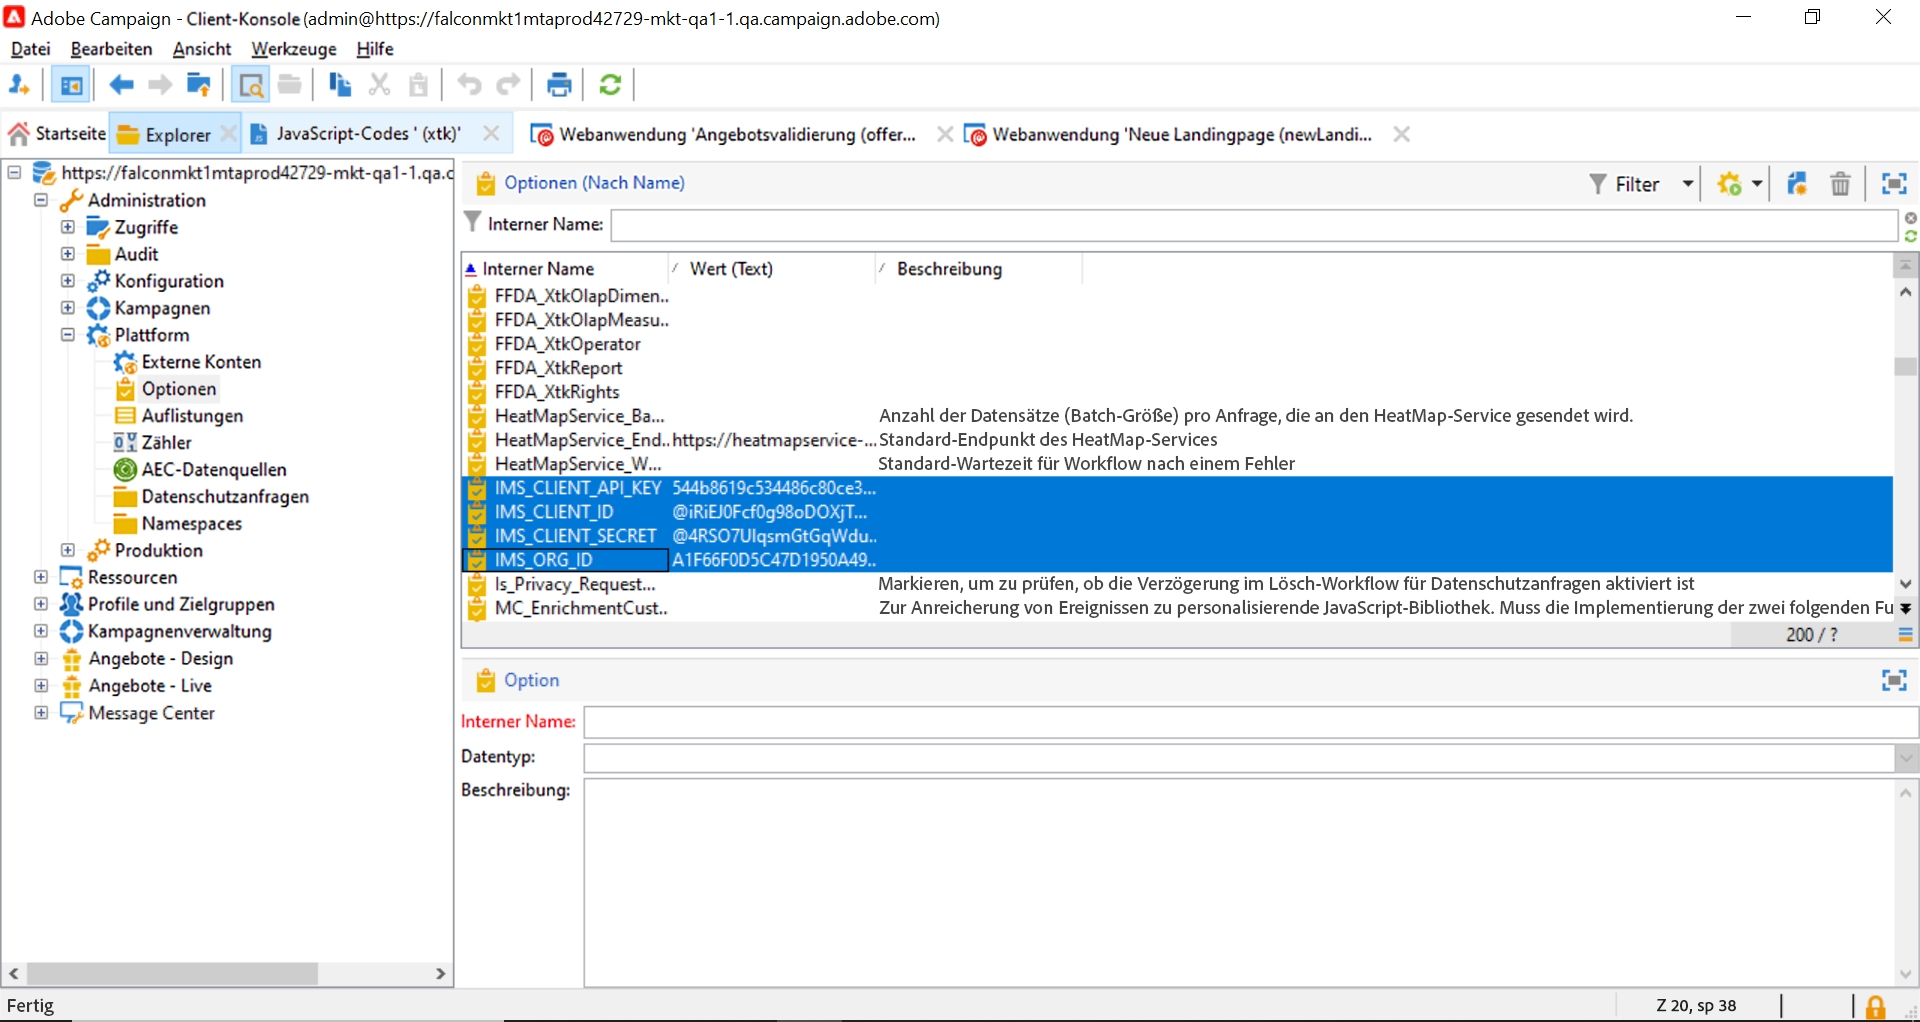This screenshot has height=1022, width=1920.
Task: Open the Datentyp dropdown
Action: pos(1906,758)
